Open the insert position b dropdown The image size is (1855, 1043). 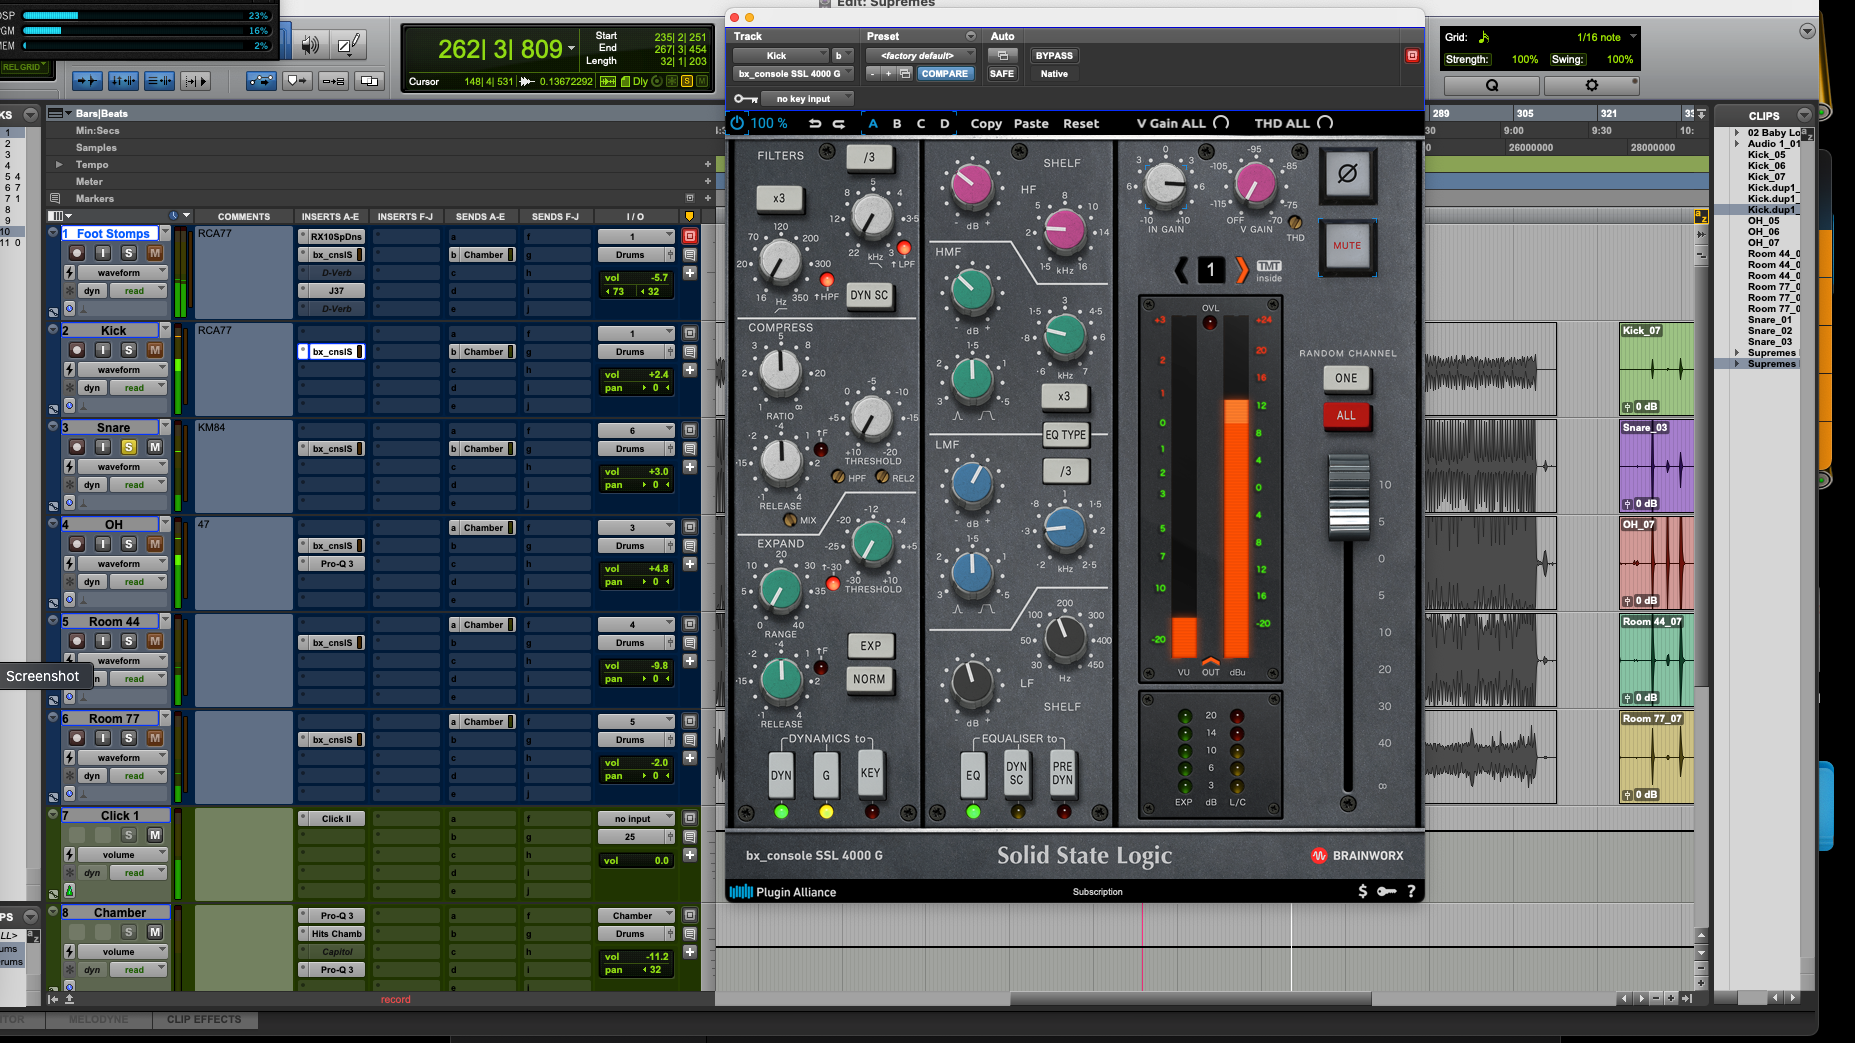(x=844, y=56)
